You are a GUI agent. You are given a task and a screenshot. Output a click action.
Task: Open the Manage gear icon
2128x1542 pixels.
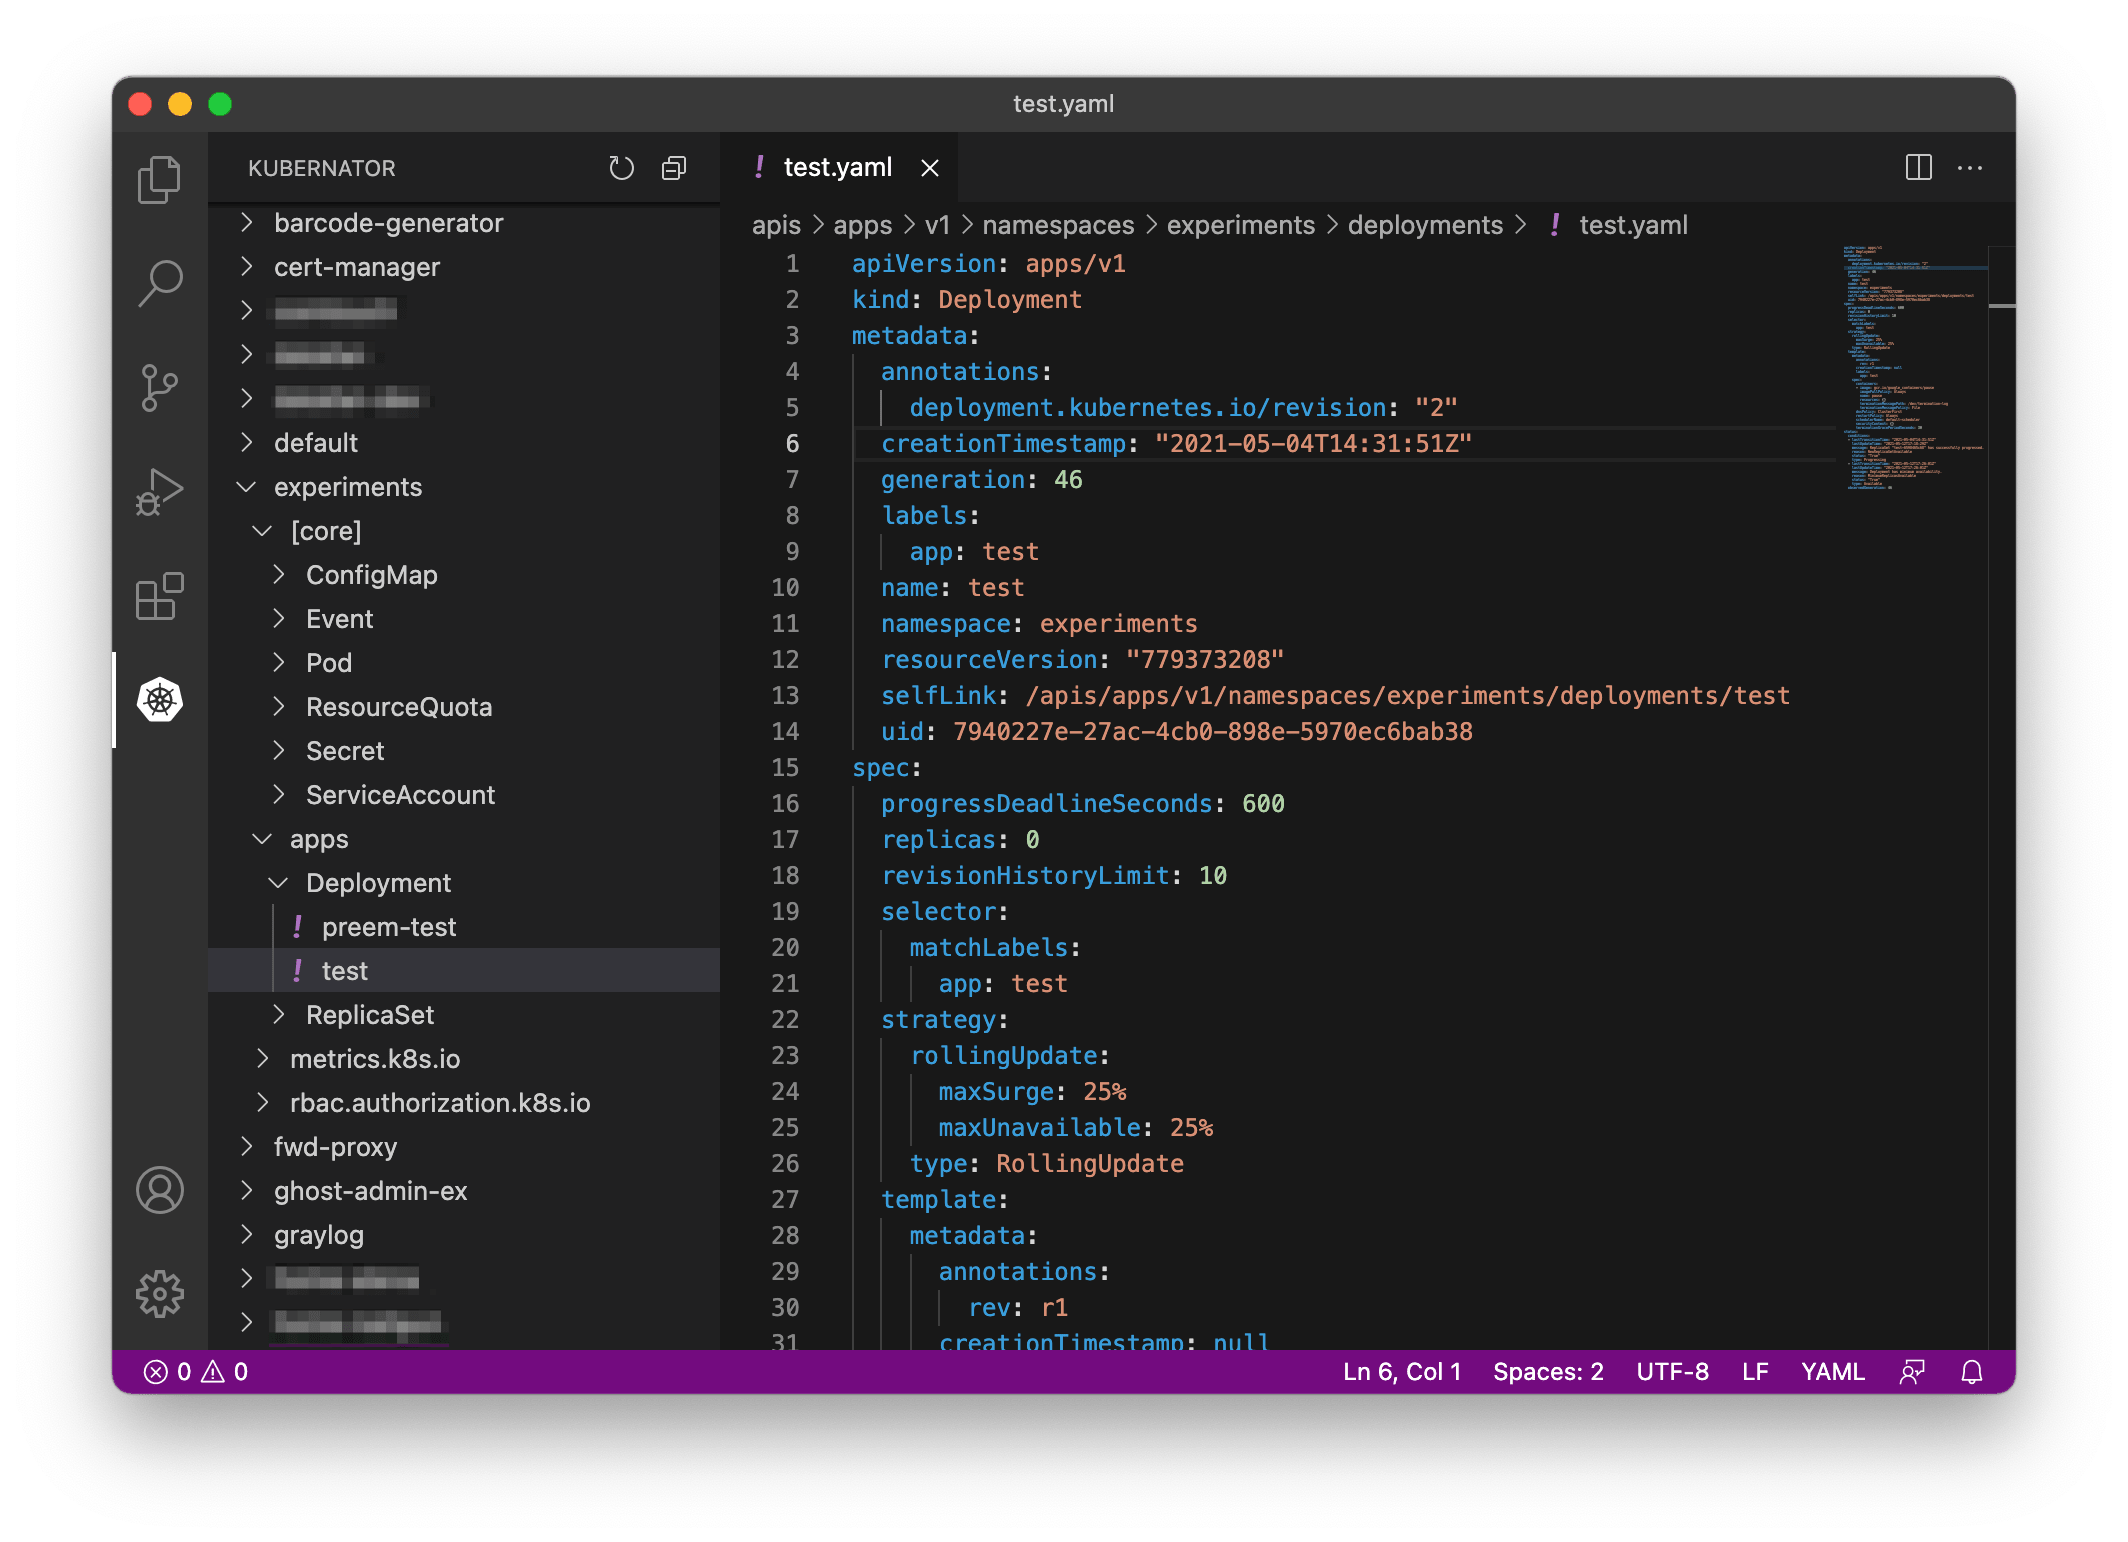159,1294
